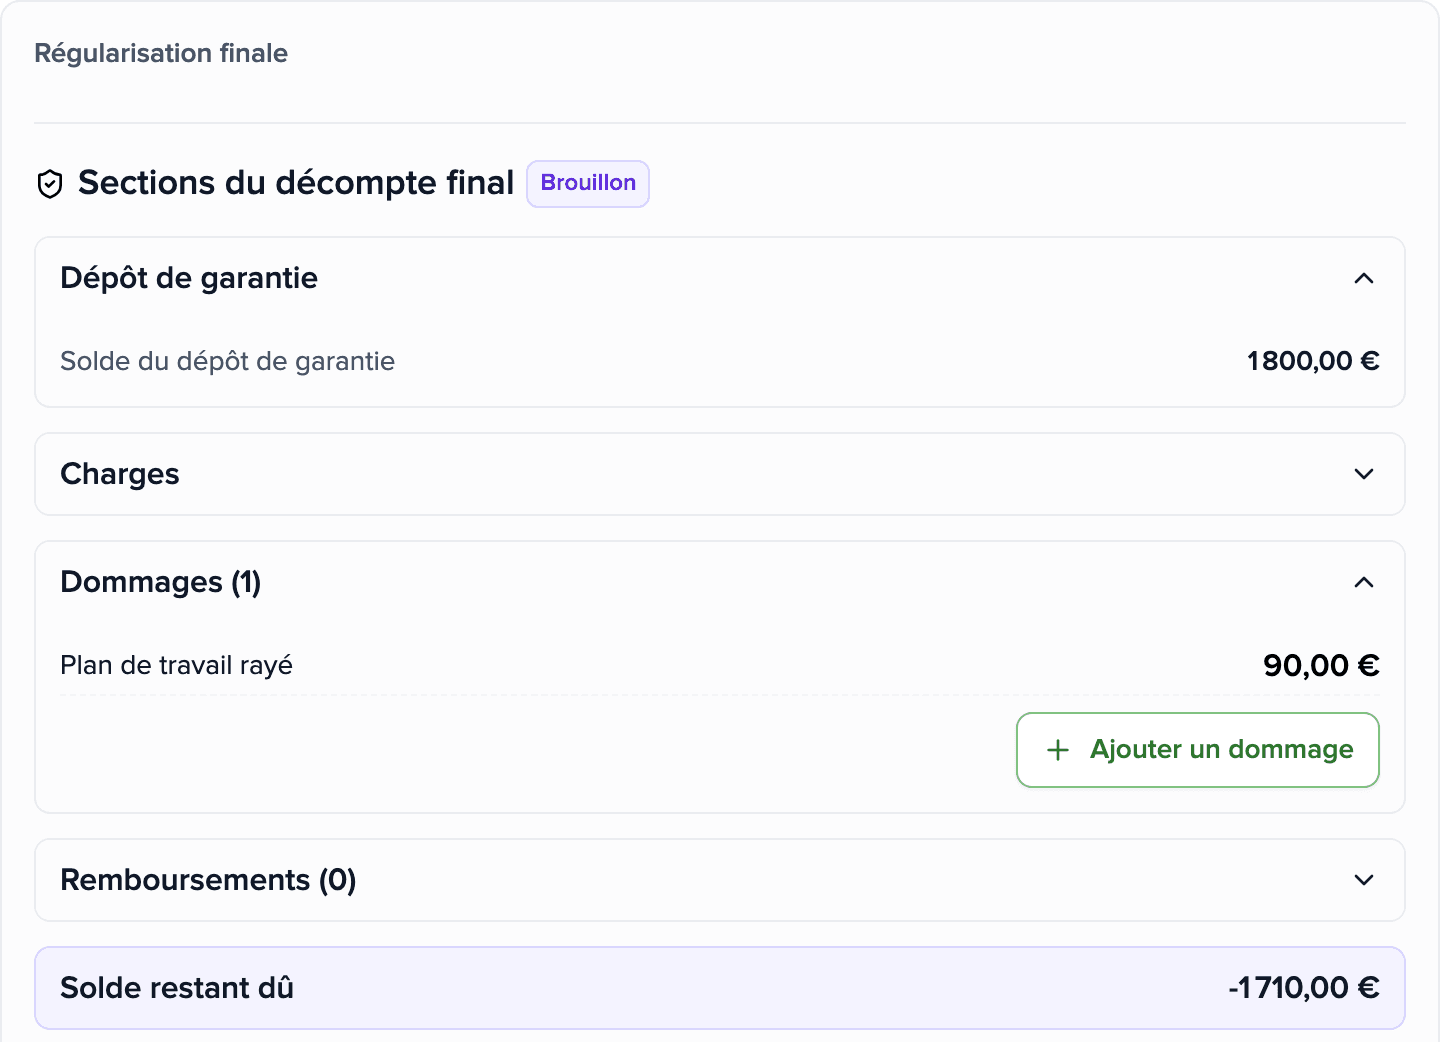Expand the Charges section
Image resolution: width=1440 pixels, height=1042 pixels.
[1363, 474]
